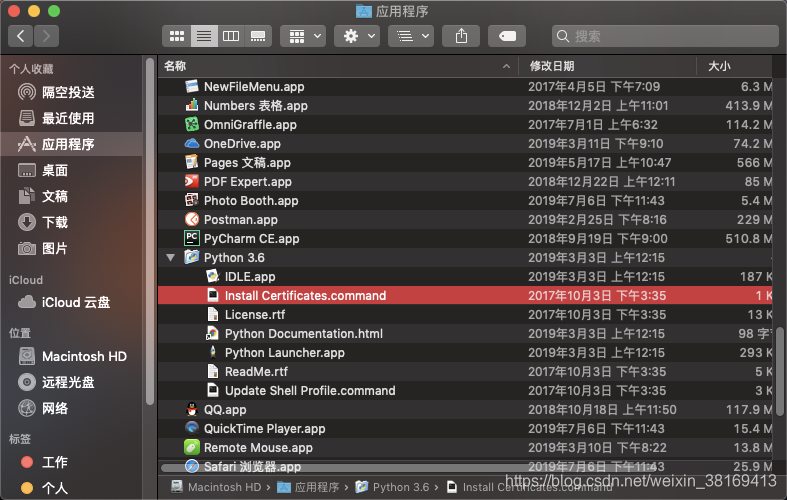This screenshot has width=787, height=500.
Task: Focus the 搜索 search field
Action: point(665,36)
